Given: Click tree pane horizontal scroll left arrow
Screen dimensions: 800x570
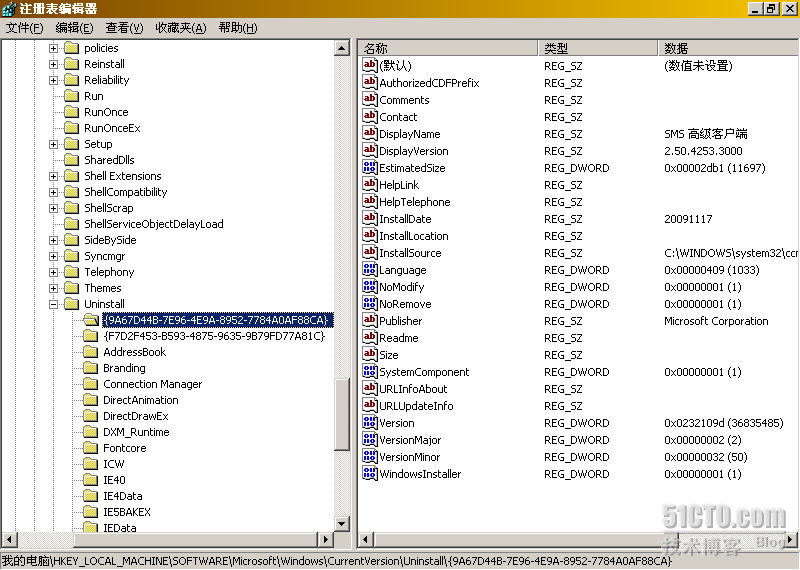Looking at the screenshot, I should (10, 539).
